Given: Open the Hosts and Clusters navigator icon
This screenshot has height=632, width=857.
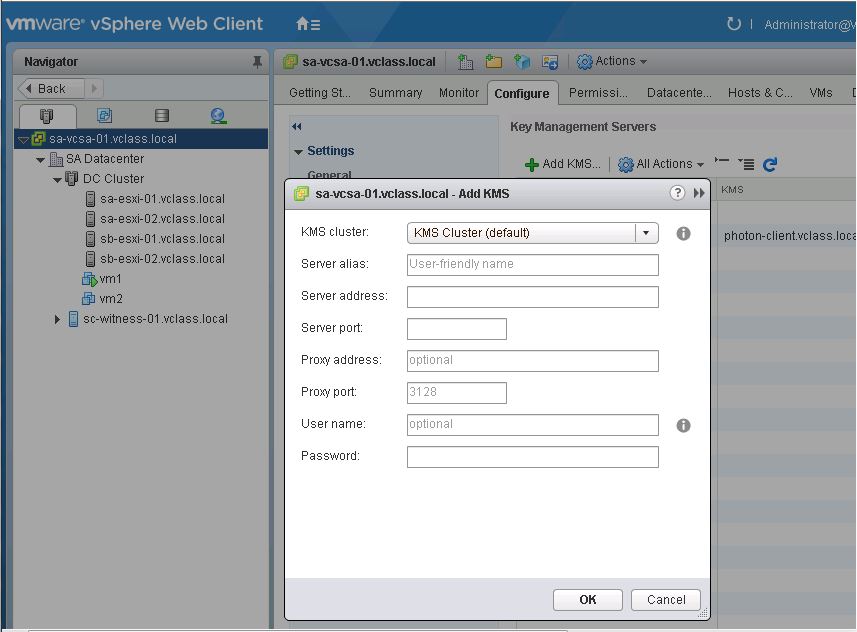Looking at the screenshot, I should point(47,115).
